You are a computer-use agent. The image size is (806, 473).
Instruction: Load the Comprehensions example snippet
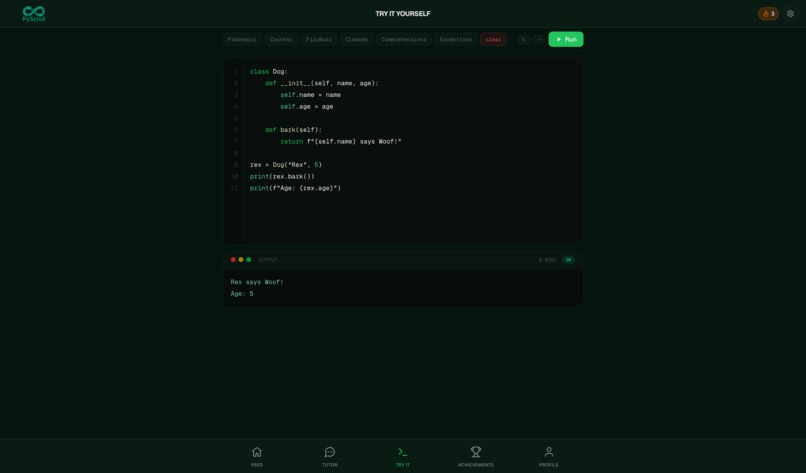[404, 40]
